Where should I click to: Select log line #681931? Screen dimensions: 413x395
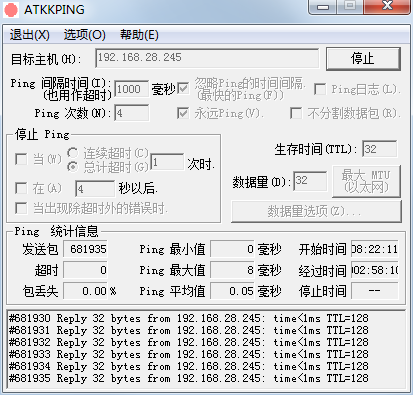coord(189,330)
